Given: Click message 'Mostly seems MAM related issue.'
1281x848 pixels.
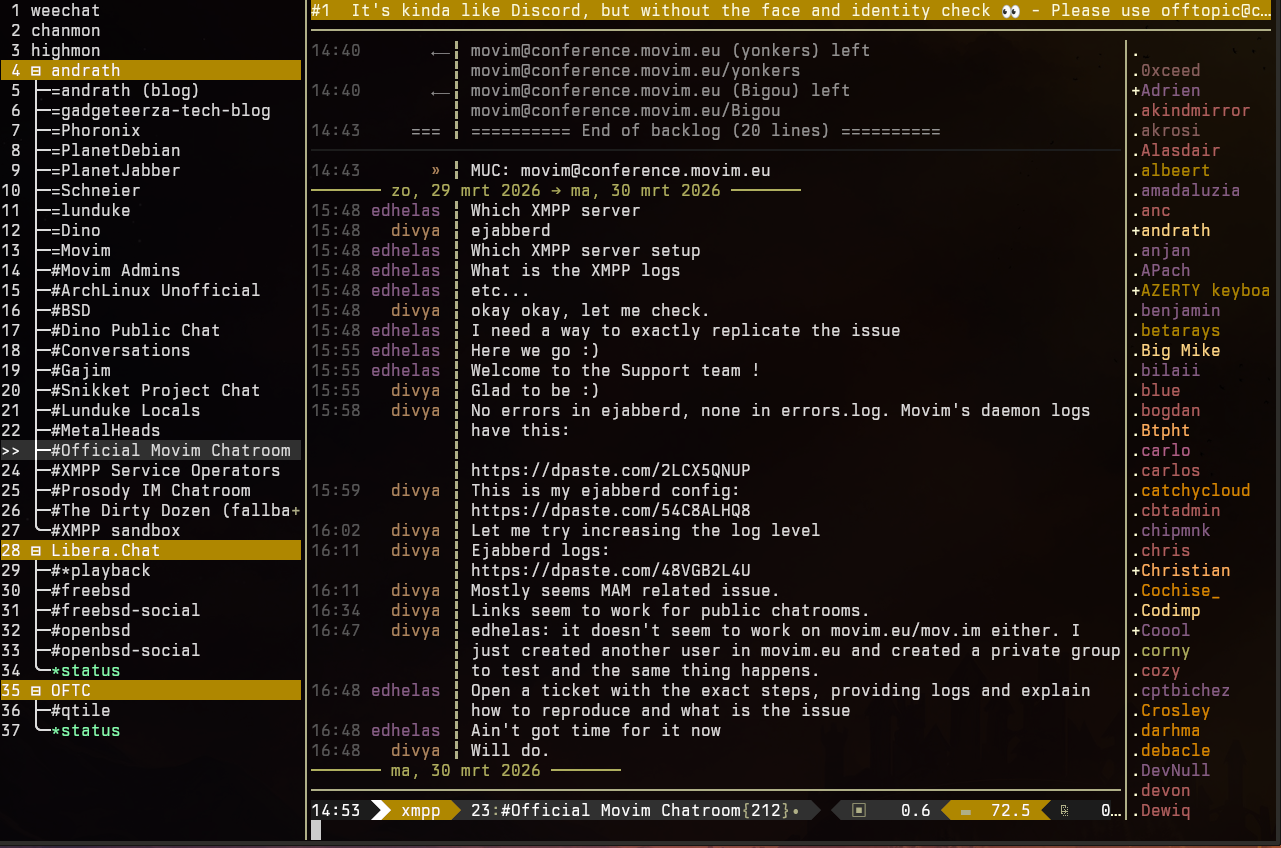Looking at the screenshot, I should (x=625, y=590).
